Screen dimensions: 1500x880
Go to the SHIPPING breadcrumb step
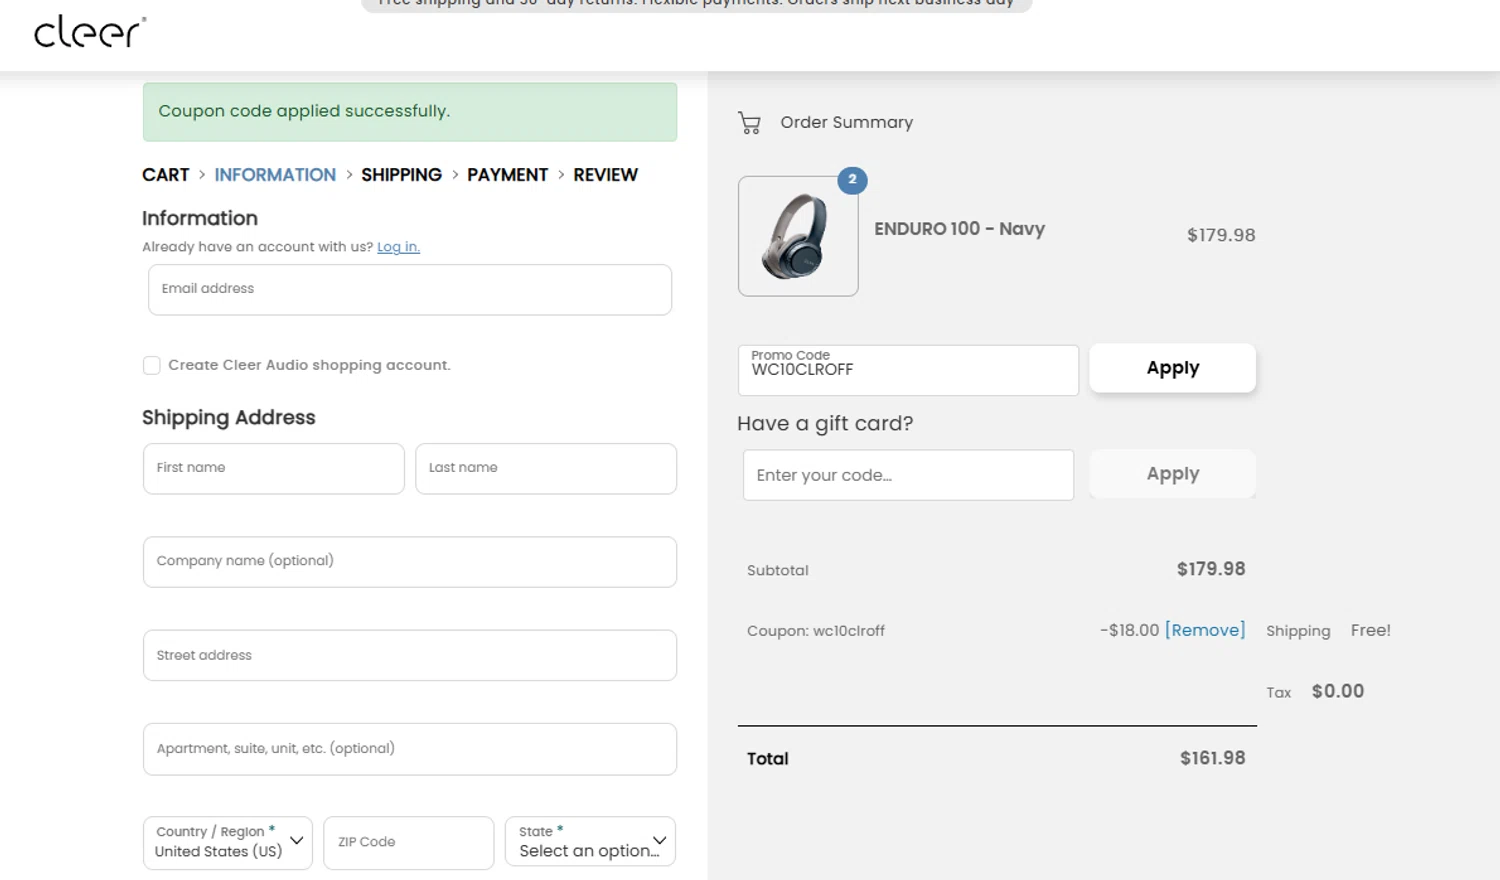coord(401,175)
